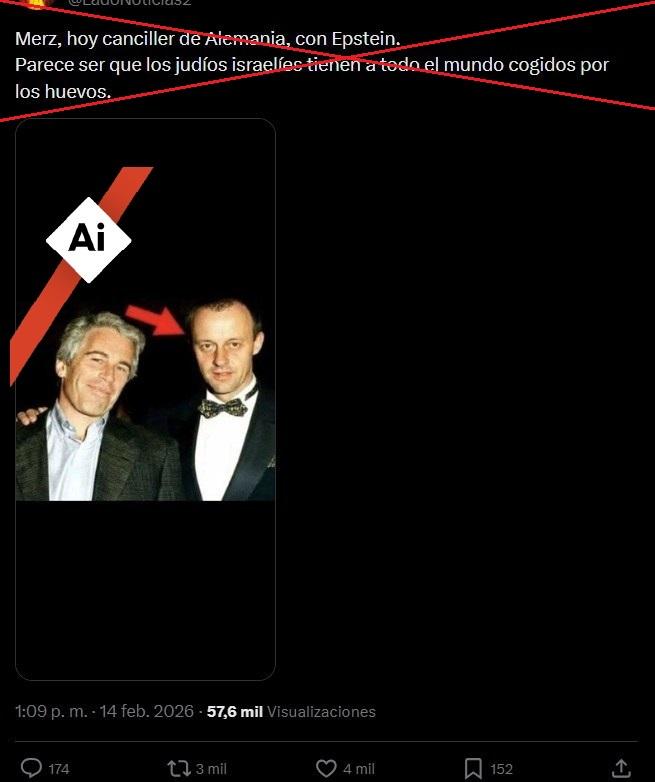Click the red diagonal stripe in the image
Image resolution: width=655 pixels, height=782 pixels.
[x=80, y=274]
